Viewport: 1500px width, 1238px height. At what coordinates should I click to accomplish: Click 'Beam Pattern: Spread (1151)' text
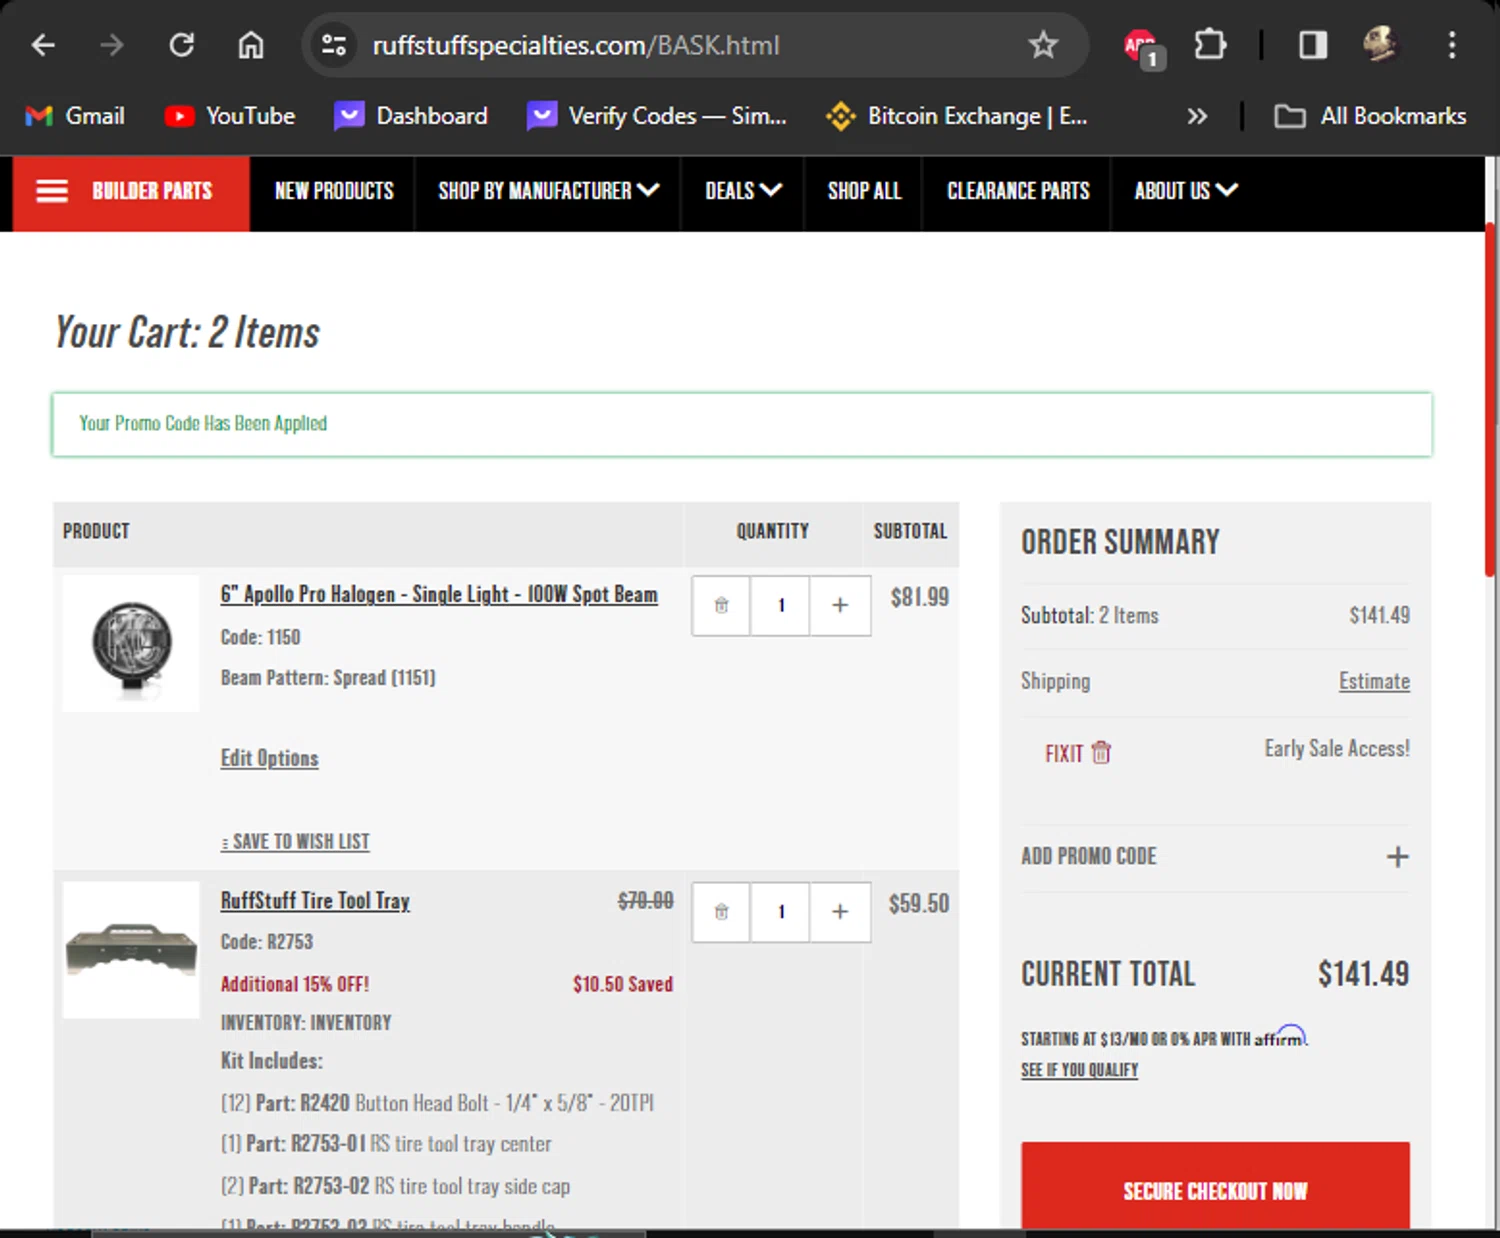(328, 677)
